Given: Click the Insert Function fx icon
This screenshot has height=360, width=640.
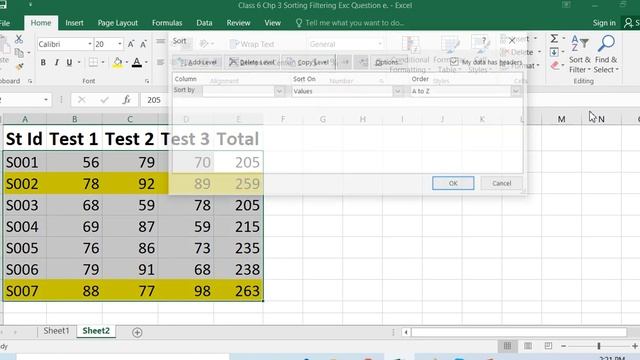Looking at the screenshot, I should tap(127, 100).
